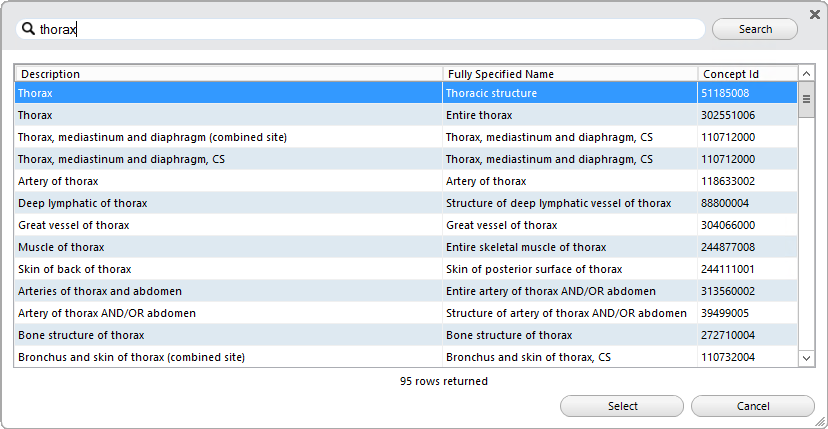This screenshot has height=429, width=828.
Task: Click the scroll up arrow in the results list
Action: click(x=806, y=74)
